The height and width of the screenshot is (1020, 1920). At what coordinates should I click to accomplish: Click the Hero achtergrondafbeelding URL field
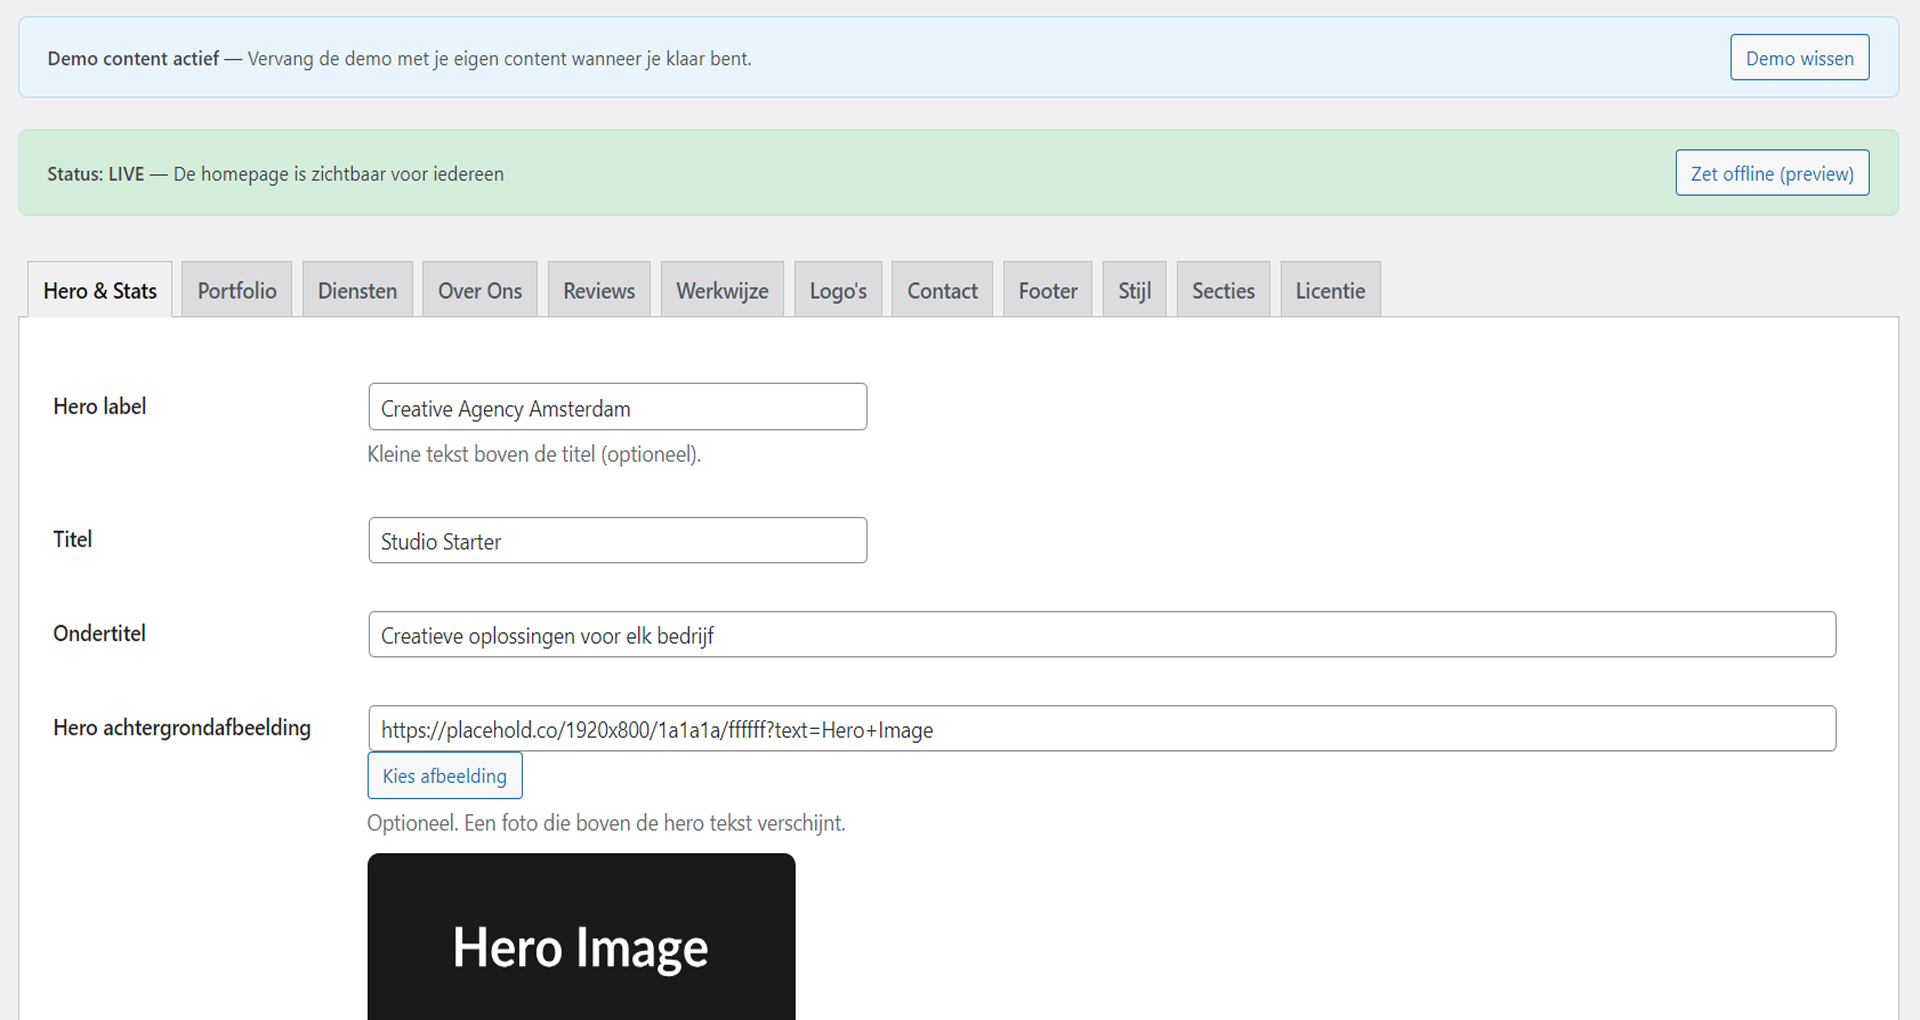coord(1101,729)
